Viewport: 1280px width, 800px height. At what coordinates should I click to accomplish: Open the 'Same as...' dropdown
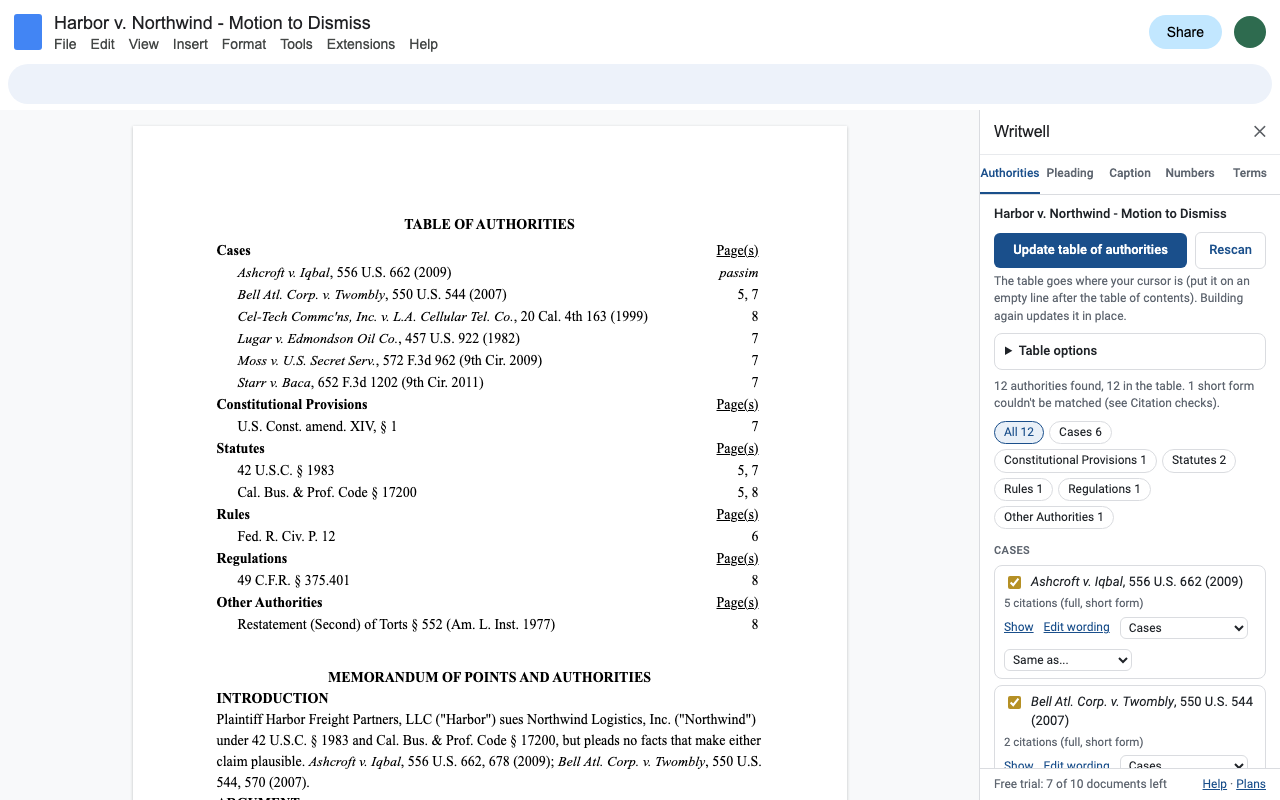tap(1068, 660)
